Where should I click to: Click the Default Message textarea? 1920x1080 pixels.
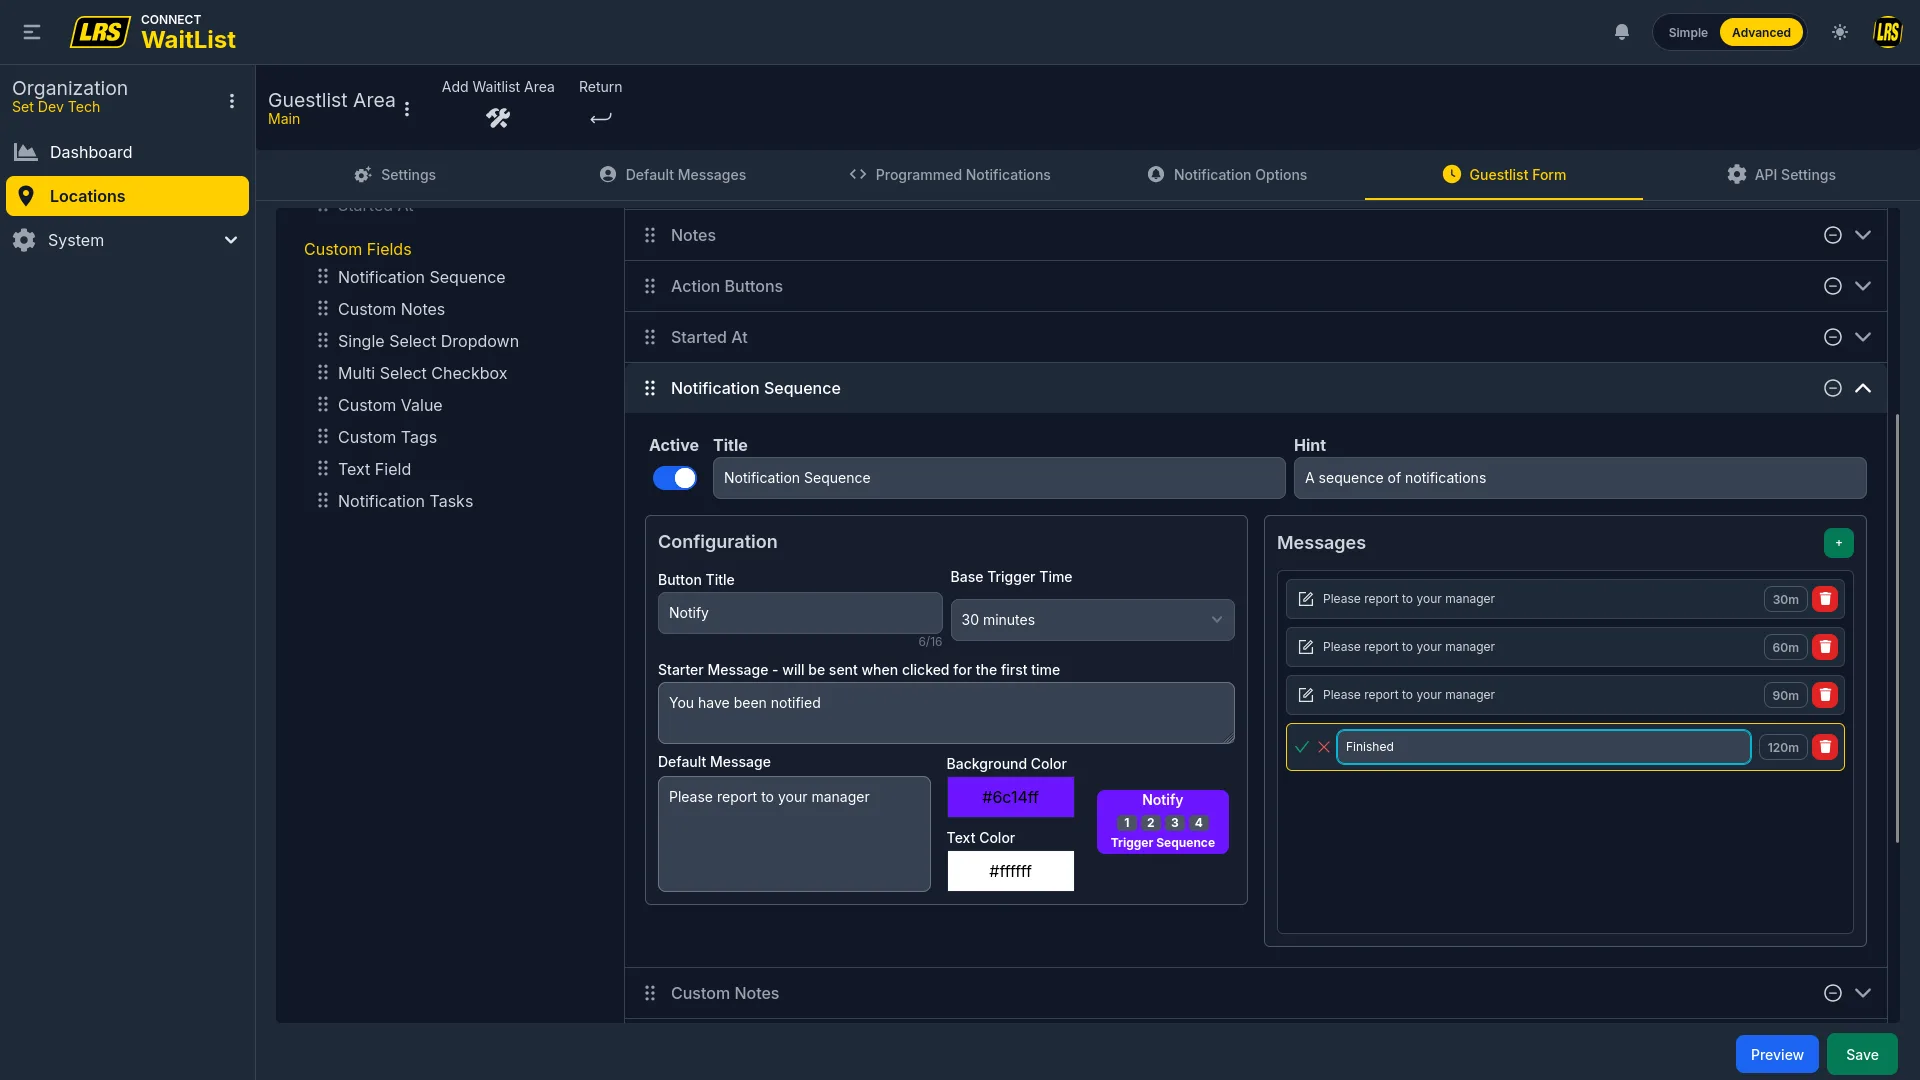click(793, 834)
